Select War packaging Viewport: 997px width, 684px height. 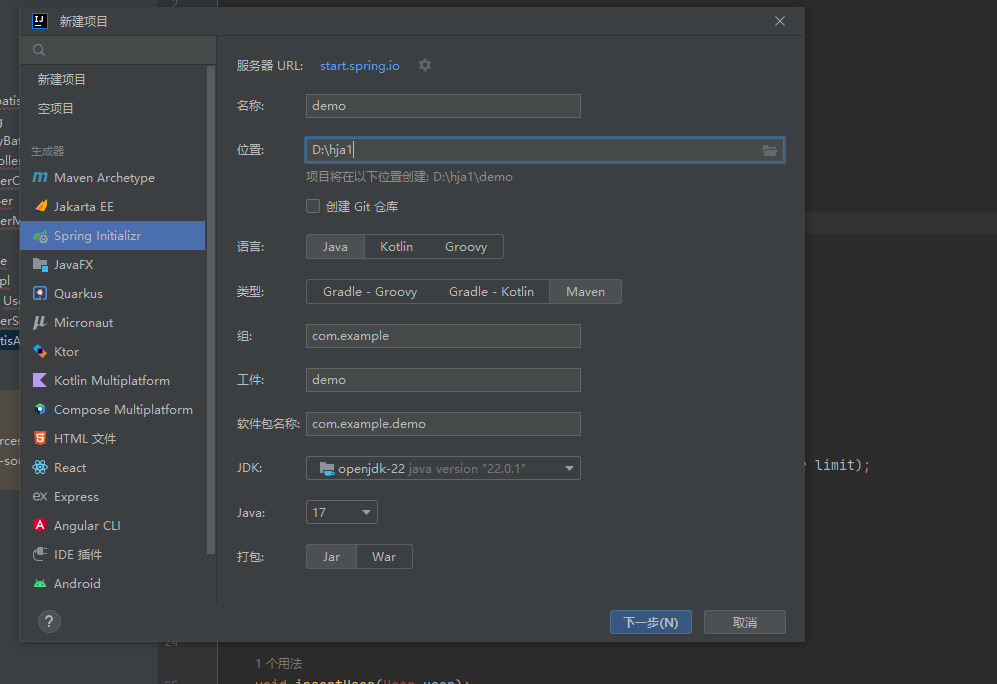(384, 556)
